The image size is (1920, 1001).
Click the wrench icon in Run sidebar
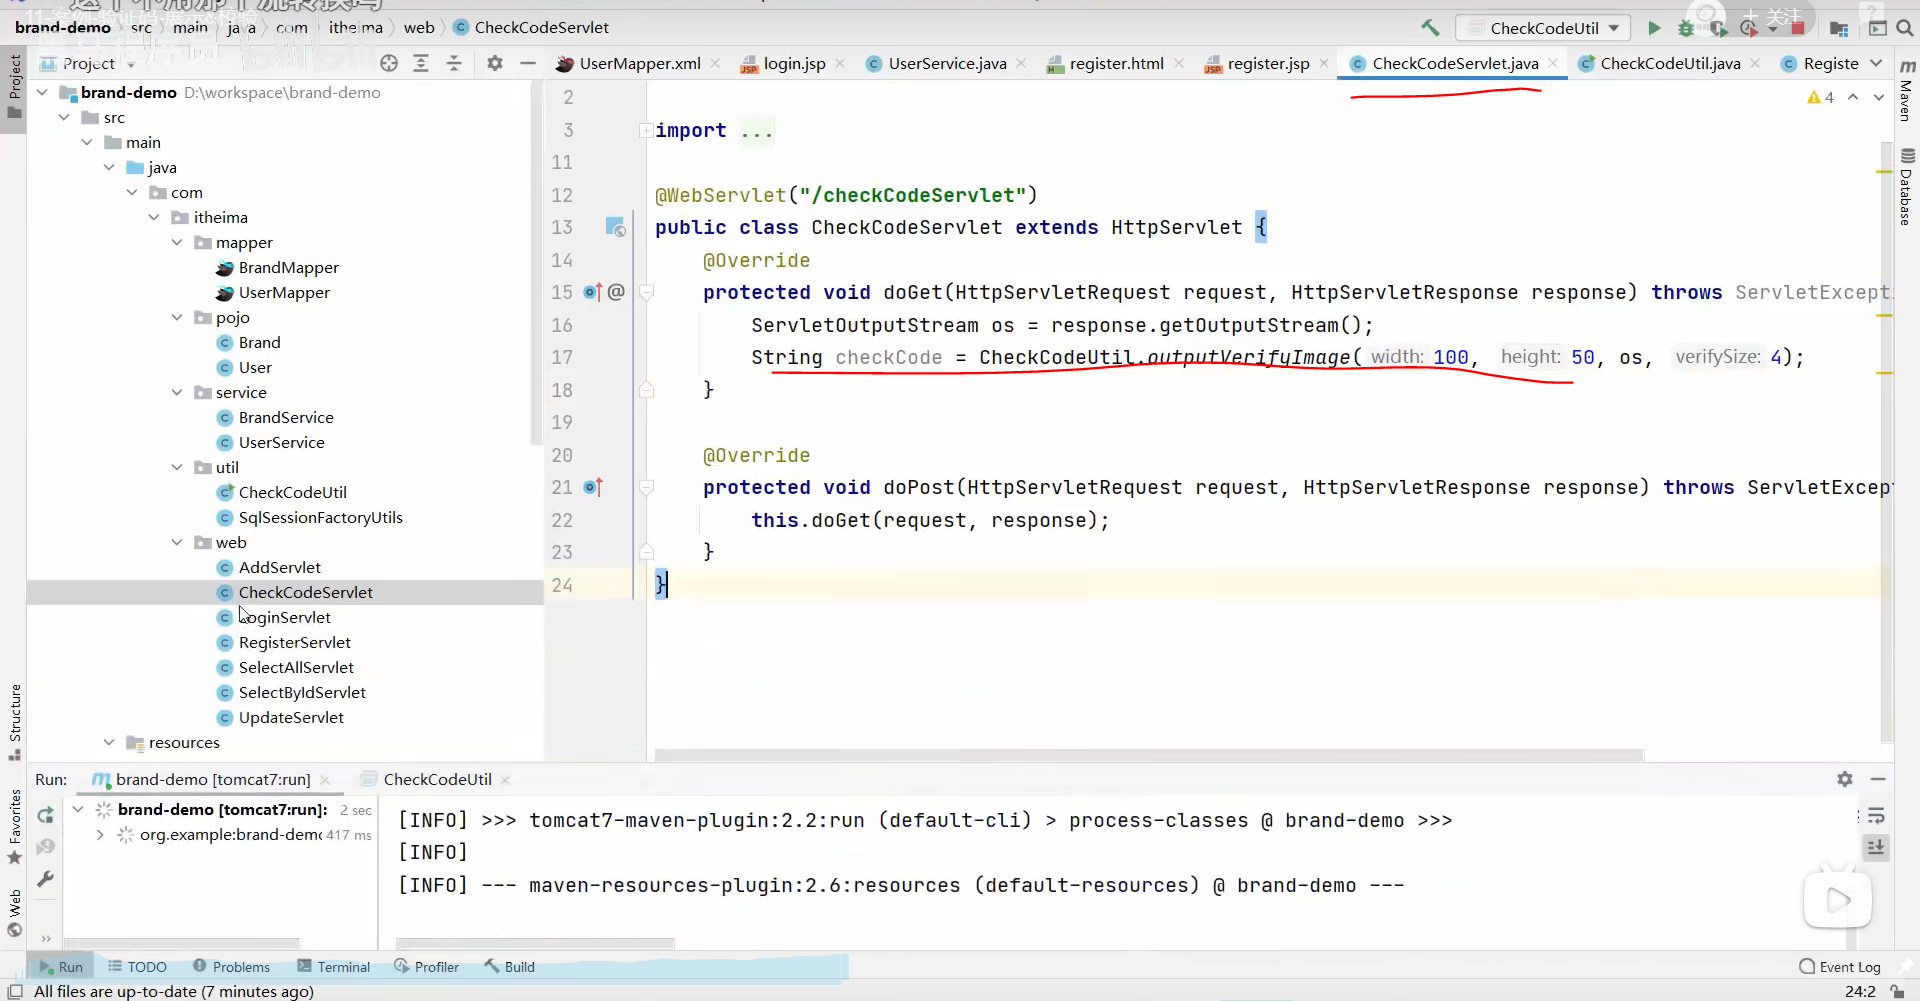coord(46,879)
